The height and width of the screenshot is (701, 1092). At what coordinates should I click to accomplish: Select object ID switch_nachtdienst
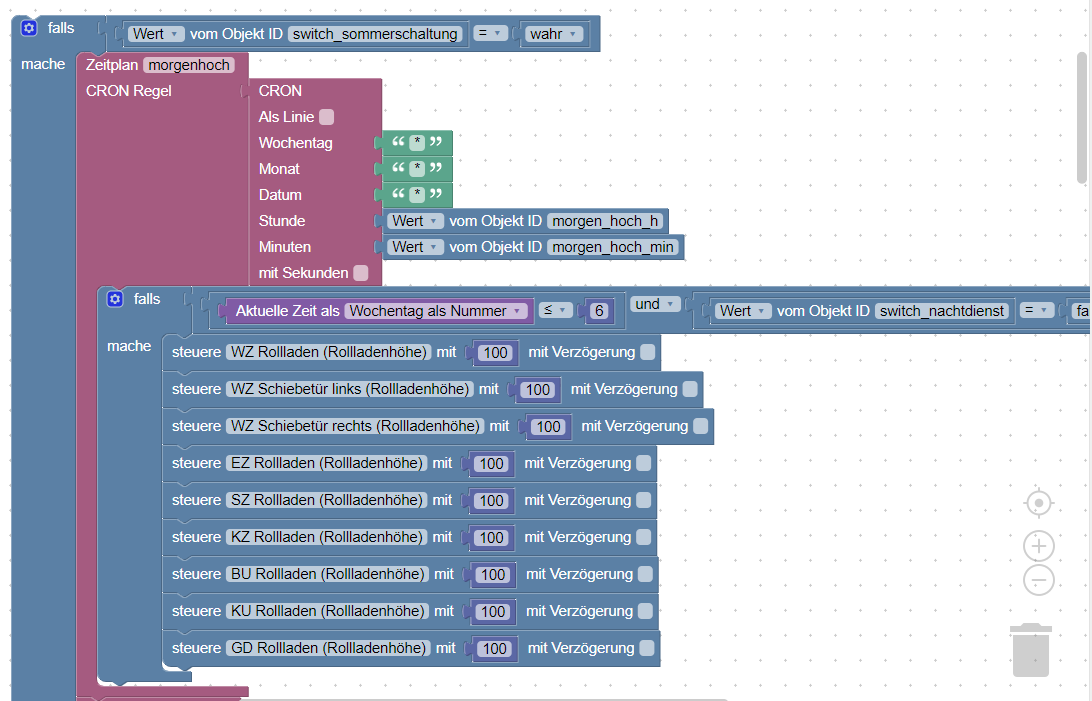[x=942, y=311]
